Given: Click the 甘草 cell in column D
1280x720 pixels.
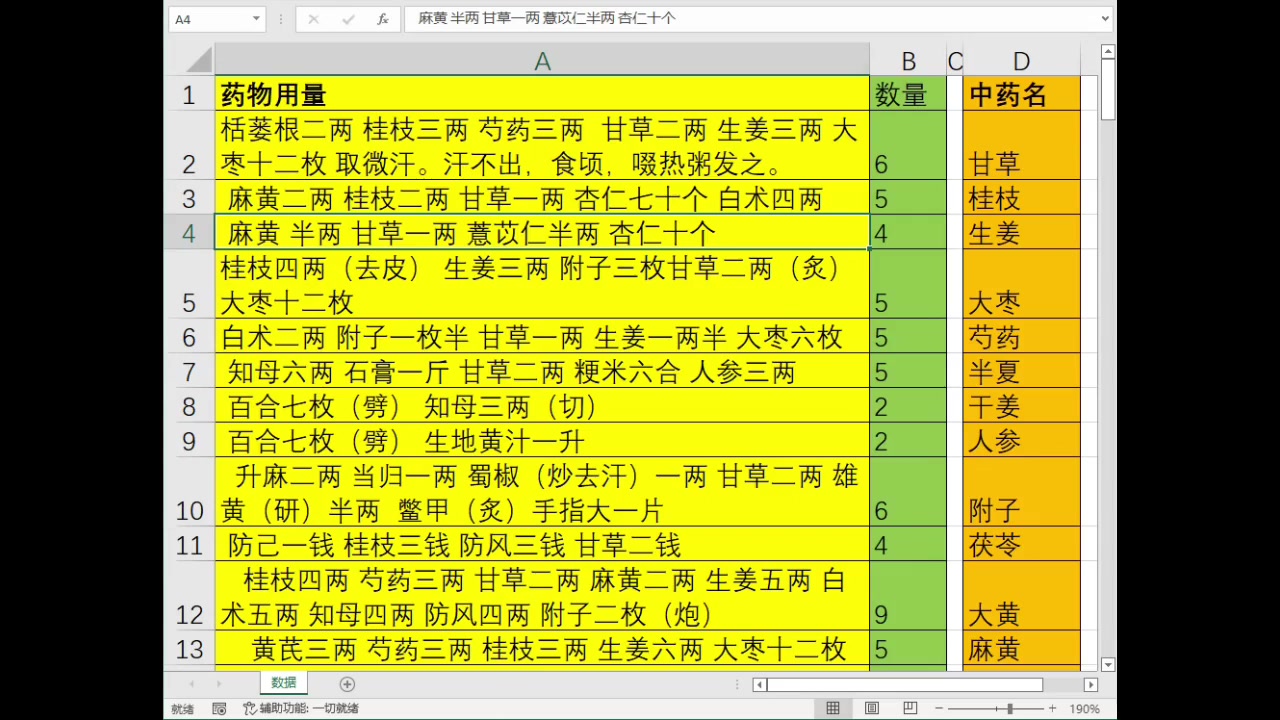Looking at the screenshot, I should point(1021,146).
